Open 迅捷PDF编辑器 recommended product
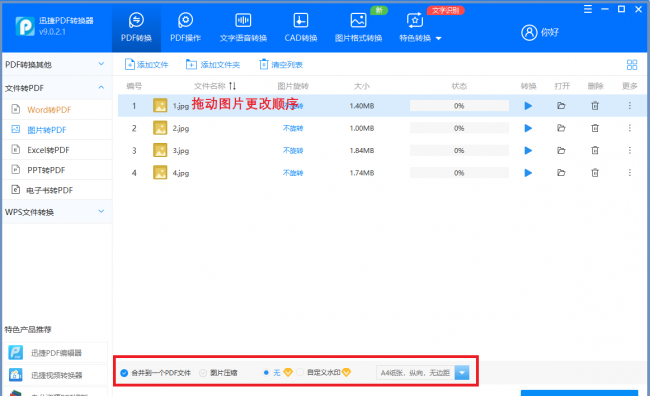Image resolution: width=650 pixels, height=396 pixels. (55, 353)
